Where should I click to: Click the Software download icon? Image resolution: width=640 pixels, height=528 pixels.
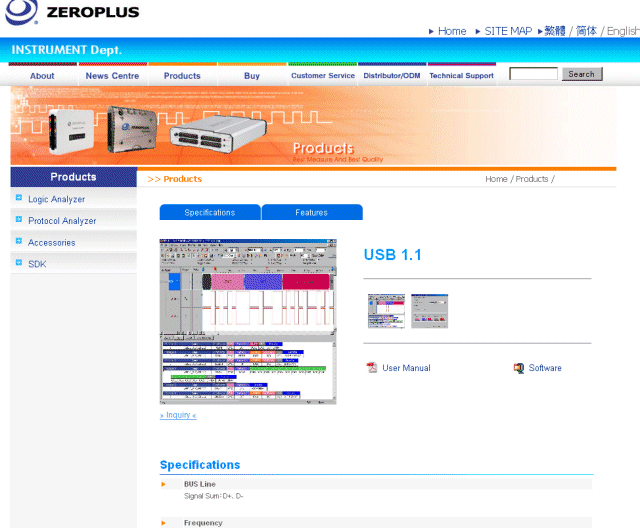tap(519, 368)
